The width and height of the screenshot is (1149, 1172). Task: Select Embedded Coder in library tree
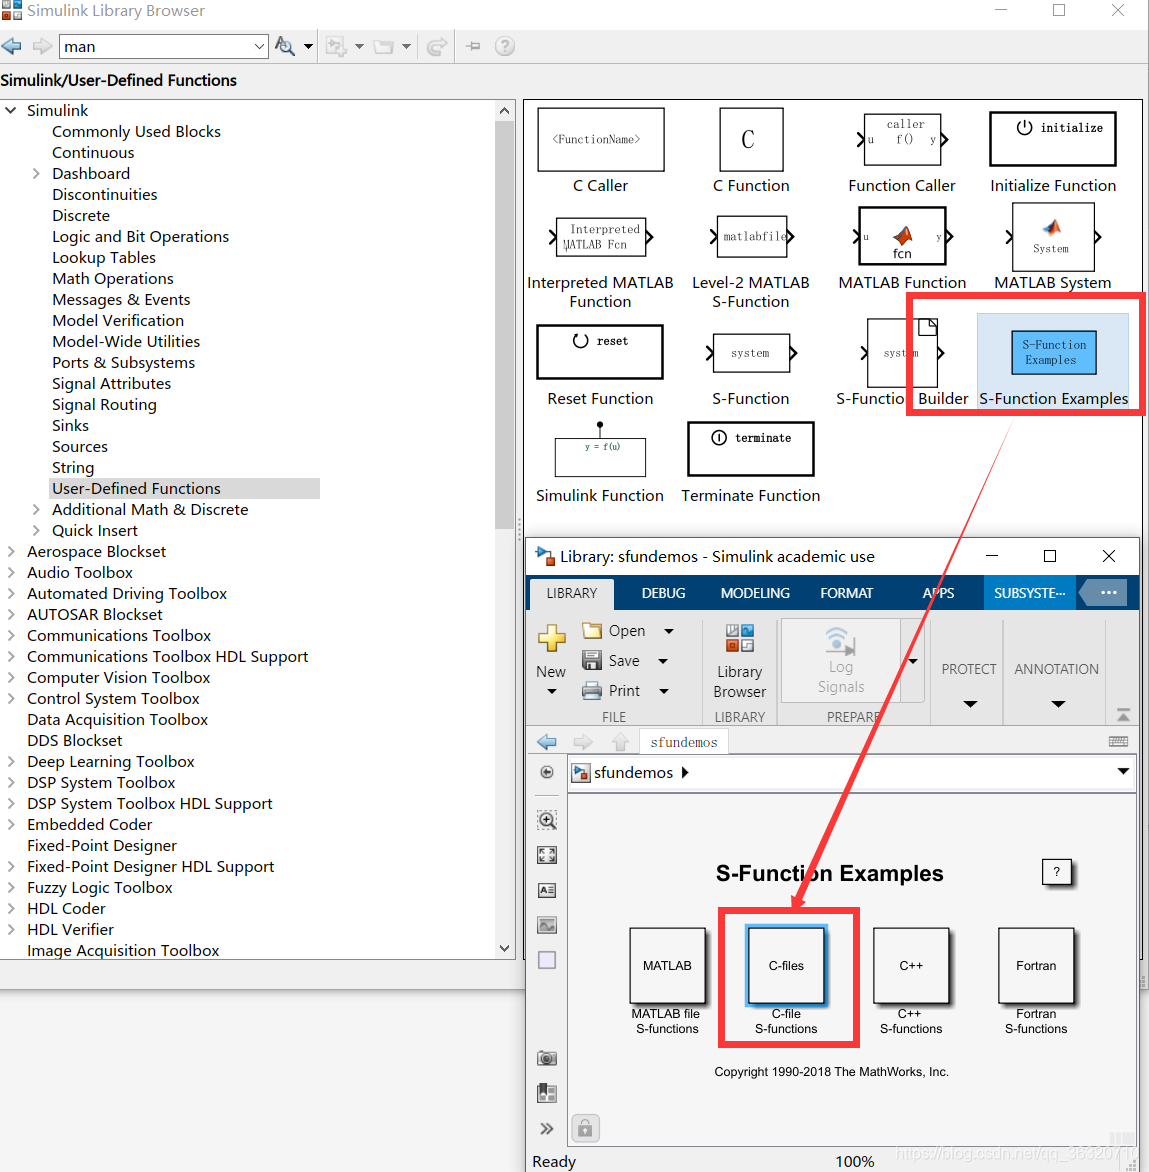tap(90, 824)
